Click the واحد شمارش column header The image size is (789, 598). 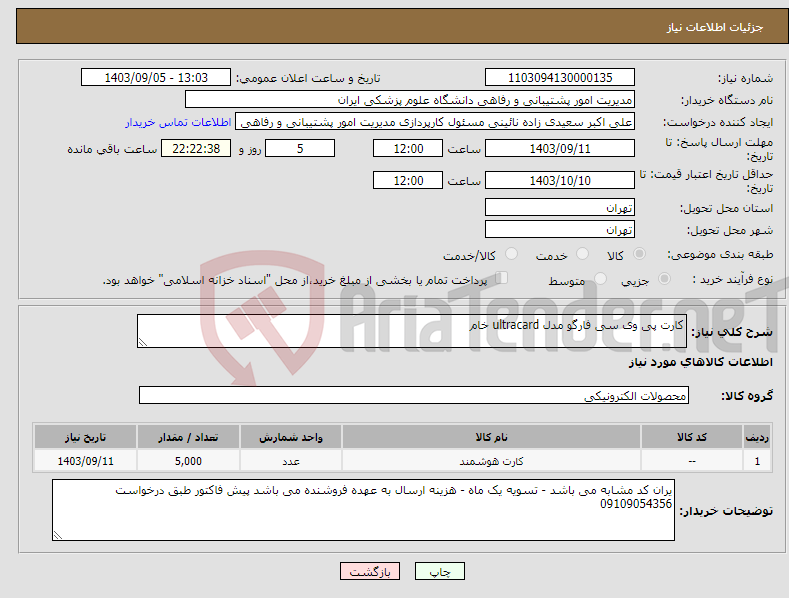coord(291,437)
